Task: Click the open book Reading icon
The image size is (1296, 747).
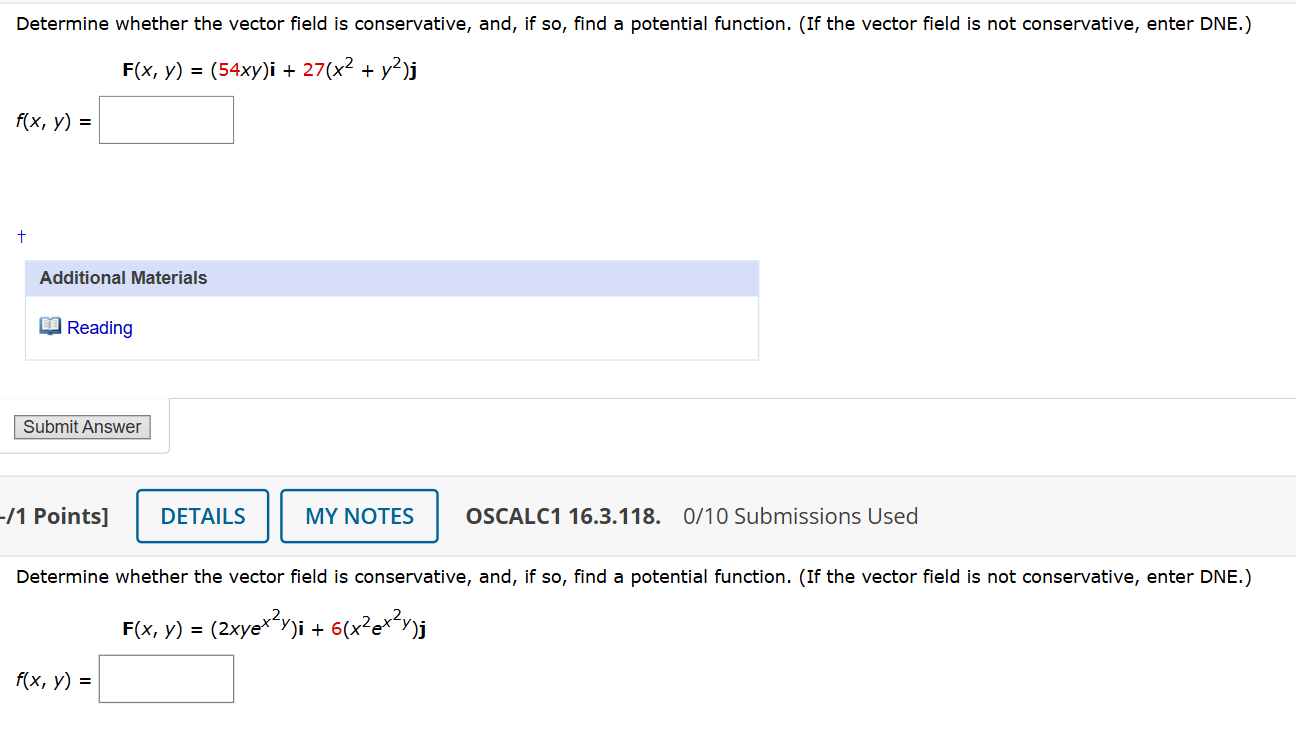Action: pyautogui.click(x=50, y=325)
